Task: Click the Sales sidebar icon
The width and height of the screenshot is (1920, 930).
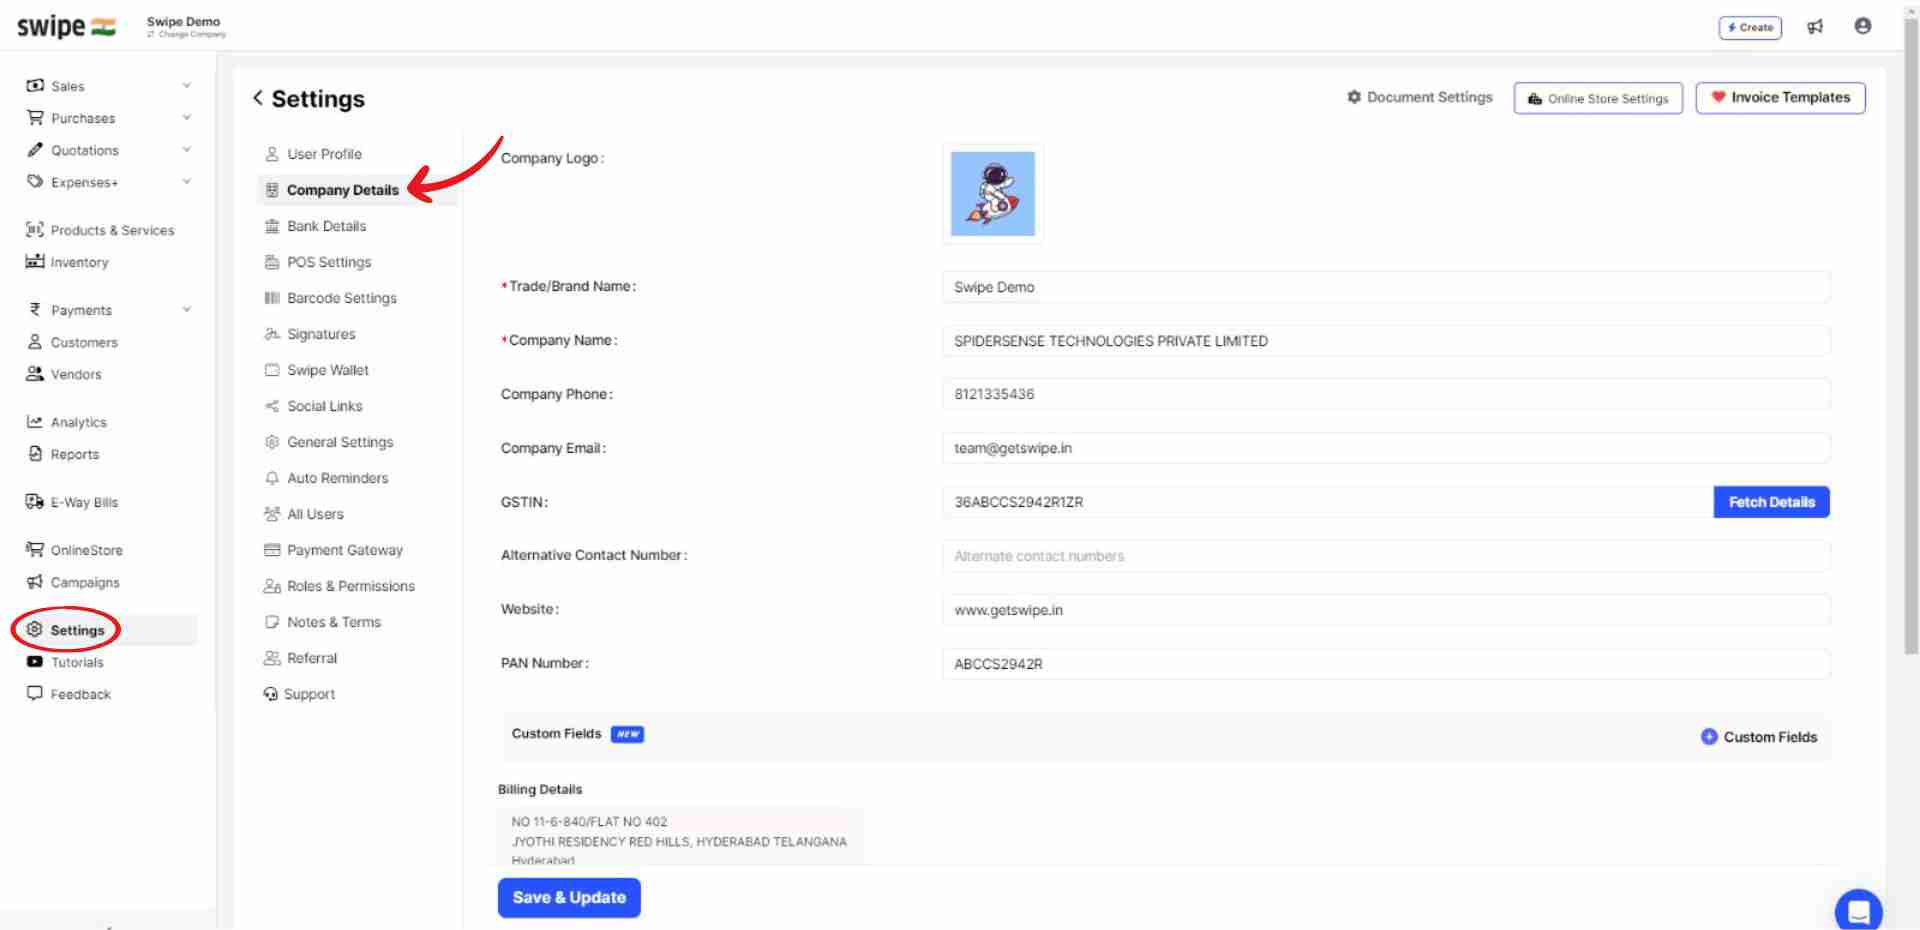Action: click(35, 85)
